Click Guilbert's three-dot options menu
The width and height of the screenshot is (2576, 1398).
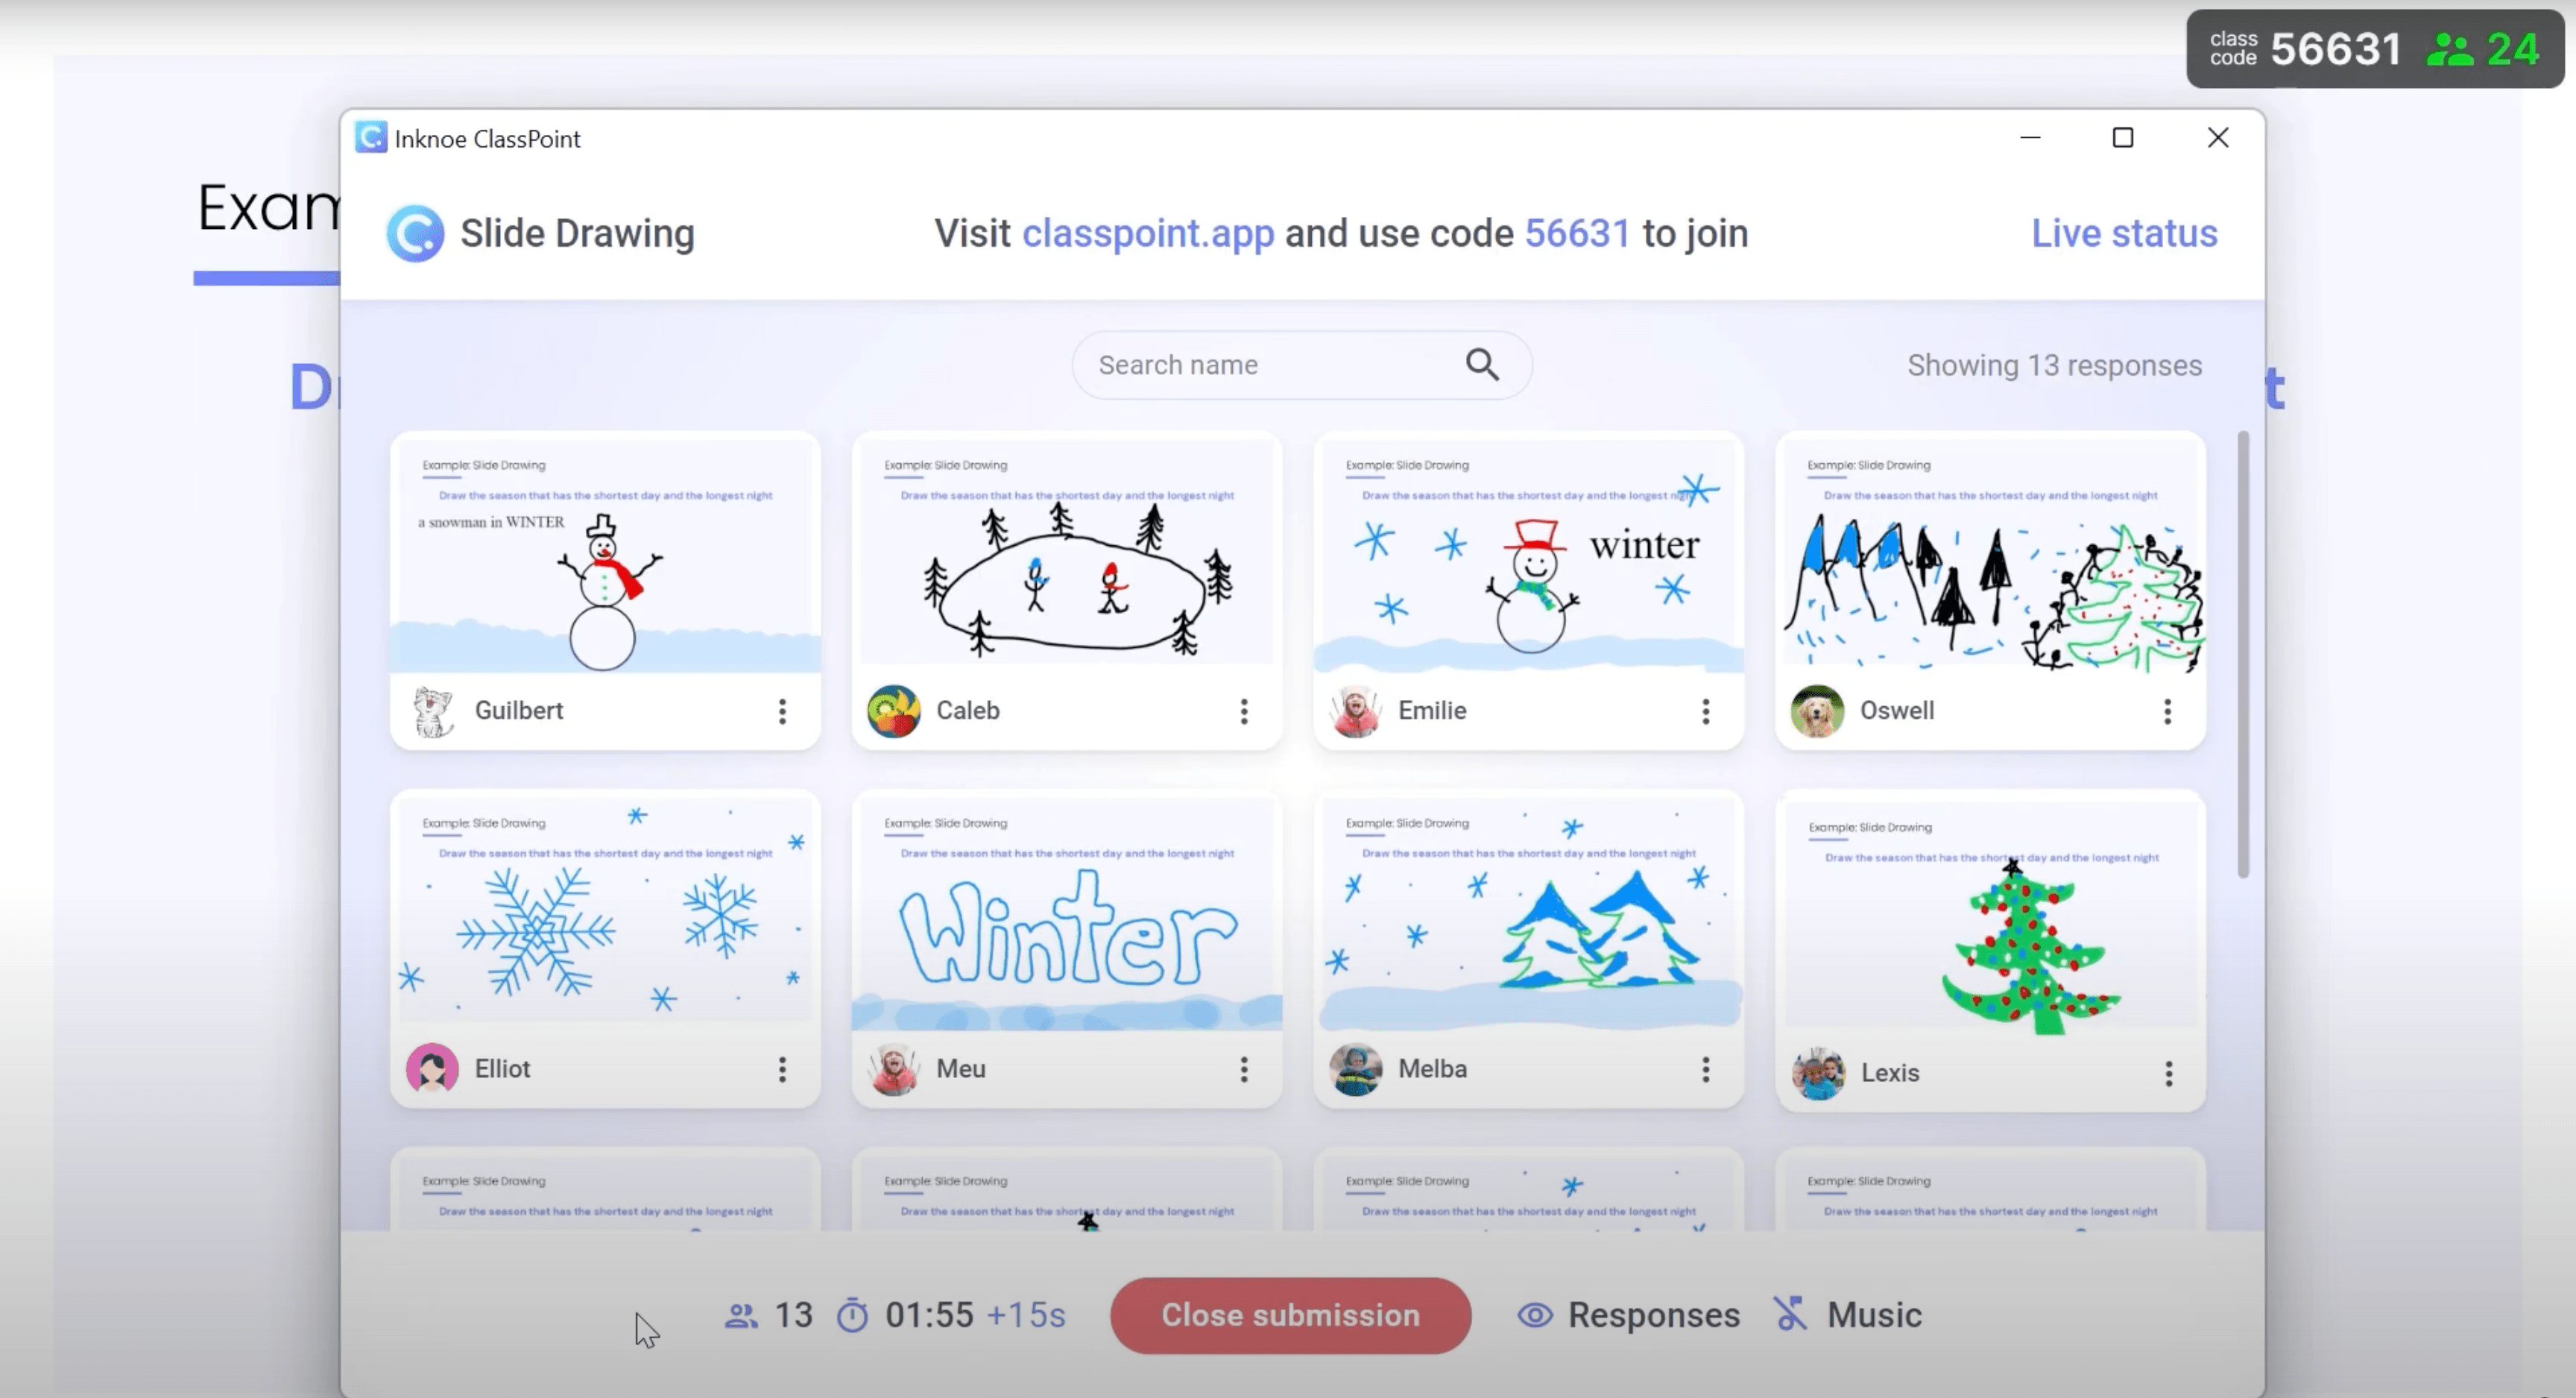781,709
